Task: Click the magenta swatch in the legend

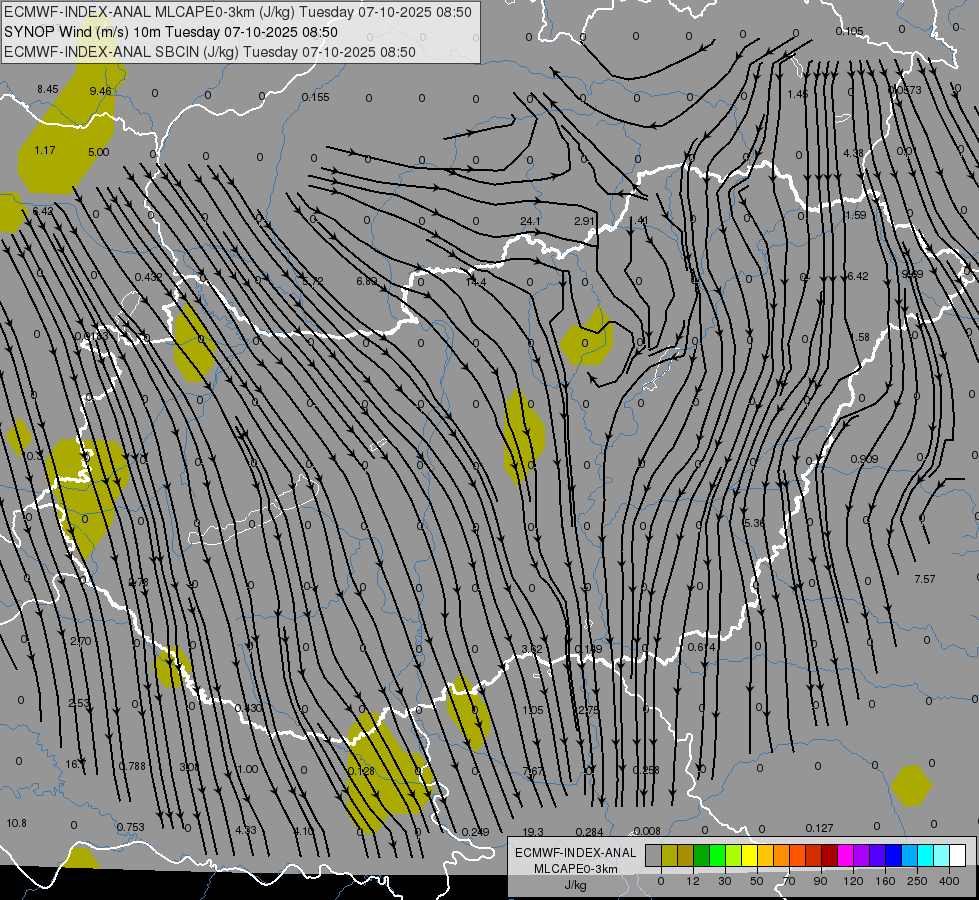Action: [846, 855]
